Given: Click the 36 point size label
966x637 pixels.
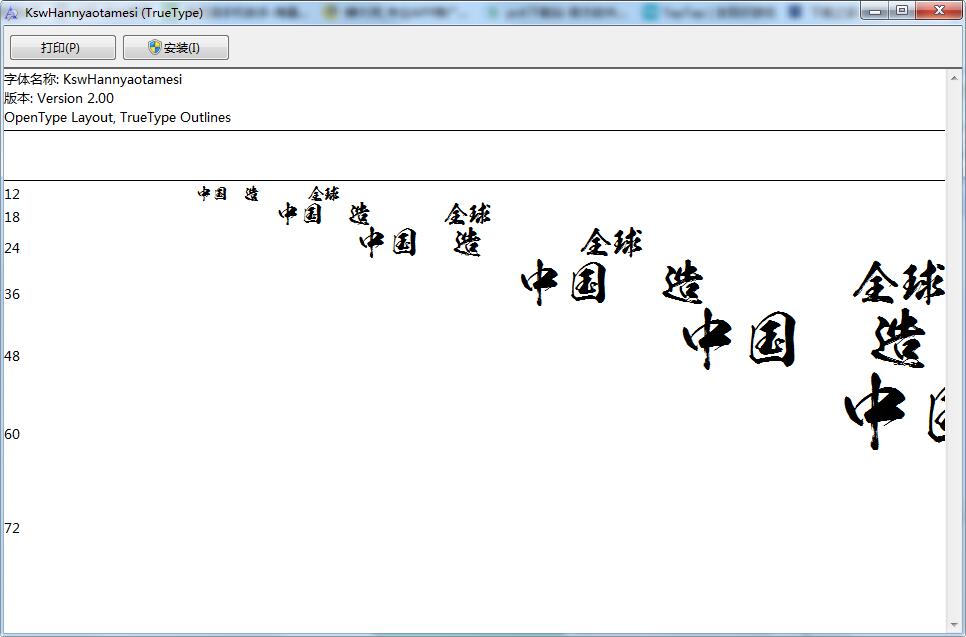Looking at the screenshot, I should pos(12,294).
